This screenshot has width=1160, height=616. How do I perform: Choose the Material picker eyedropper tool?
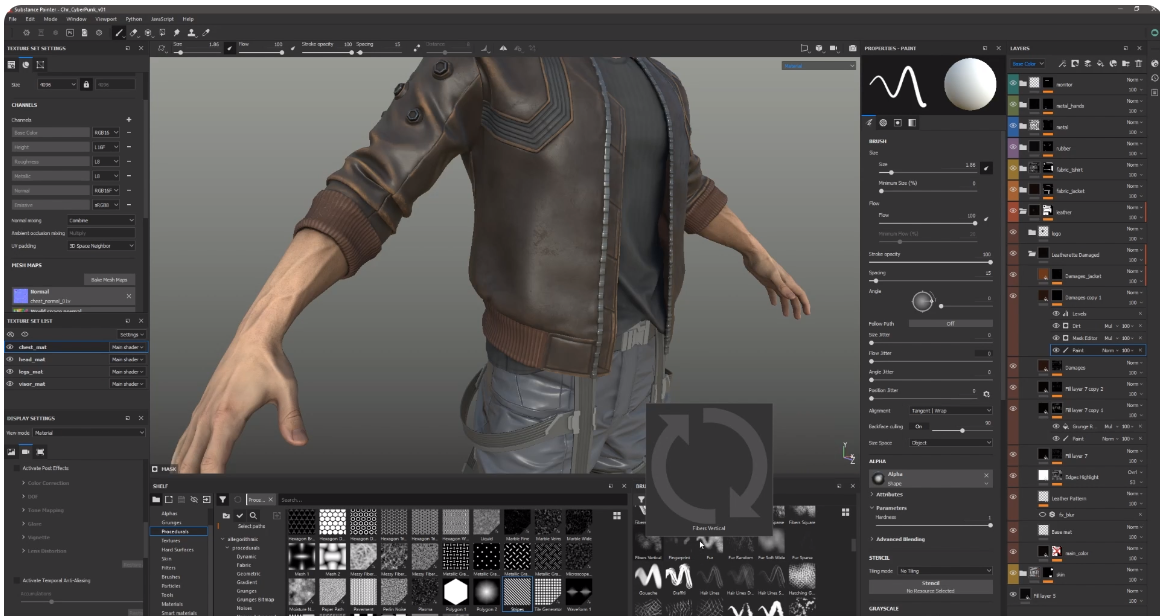coord(206,33)
